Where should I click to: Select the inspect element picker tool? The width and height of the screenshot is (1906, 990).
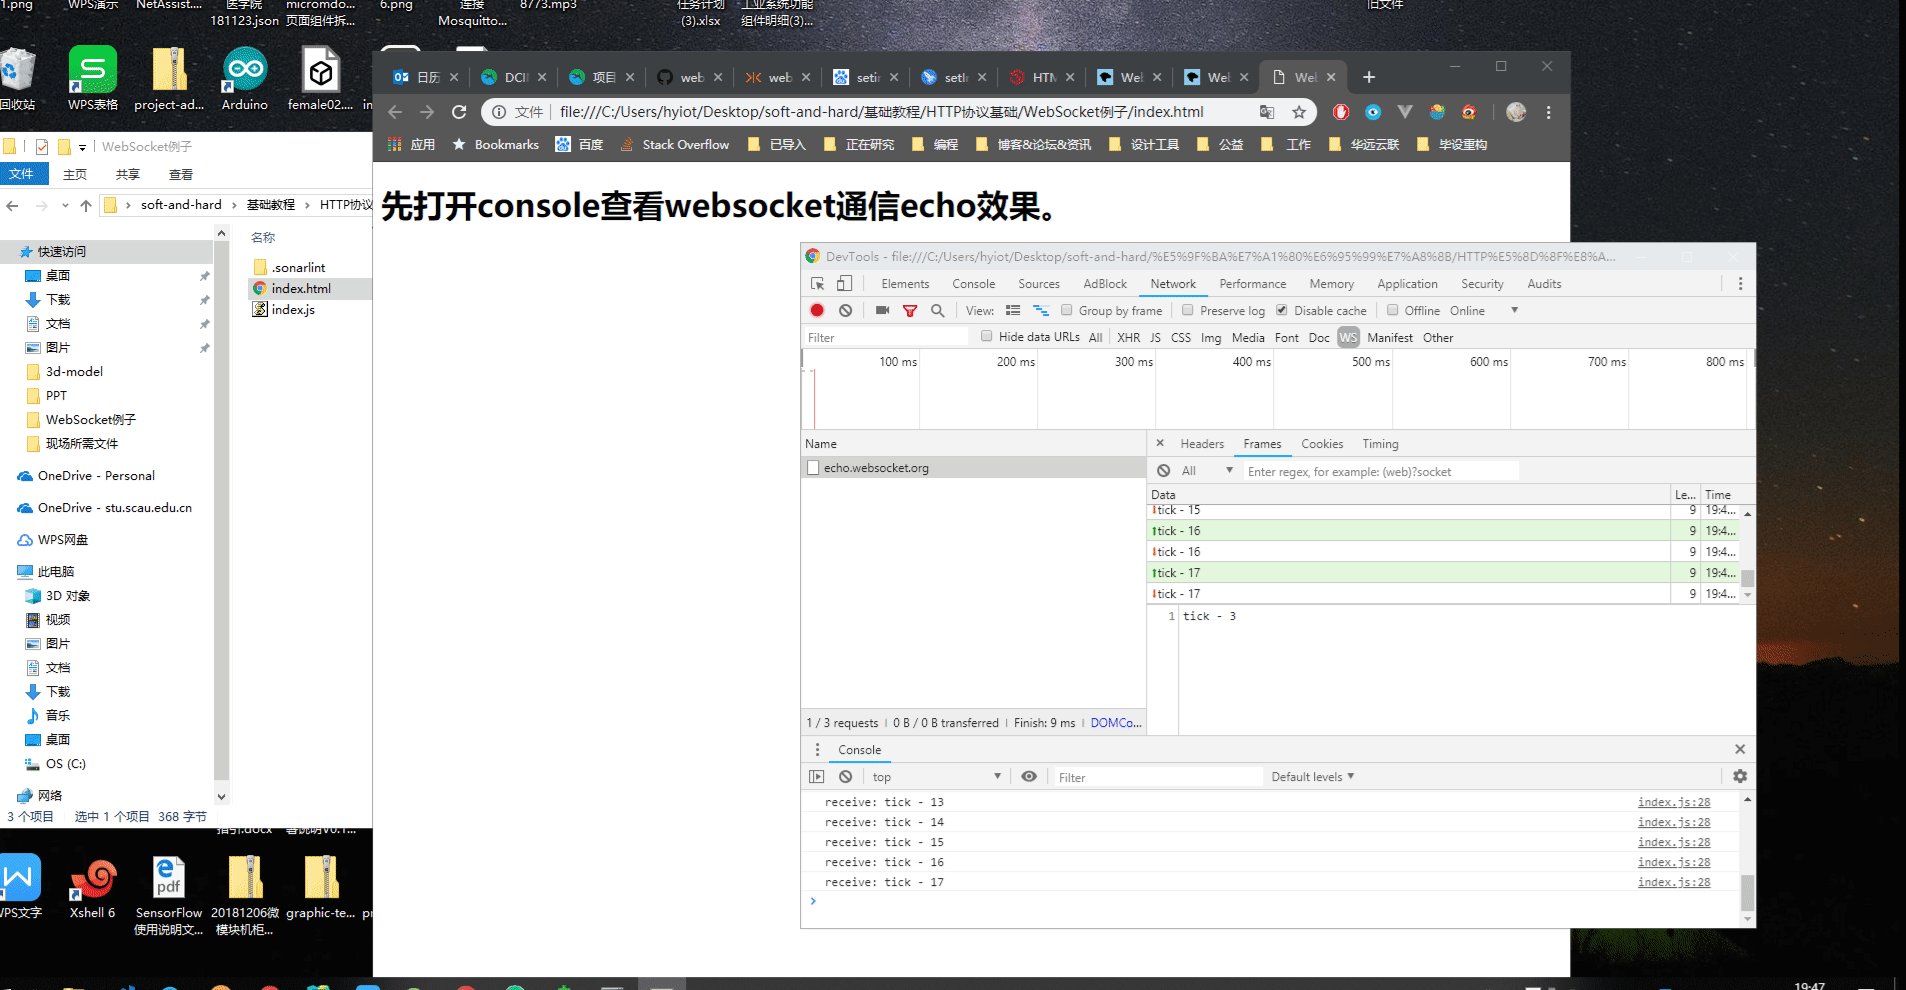(816, 284)
